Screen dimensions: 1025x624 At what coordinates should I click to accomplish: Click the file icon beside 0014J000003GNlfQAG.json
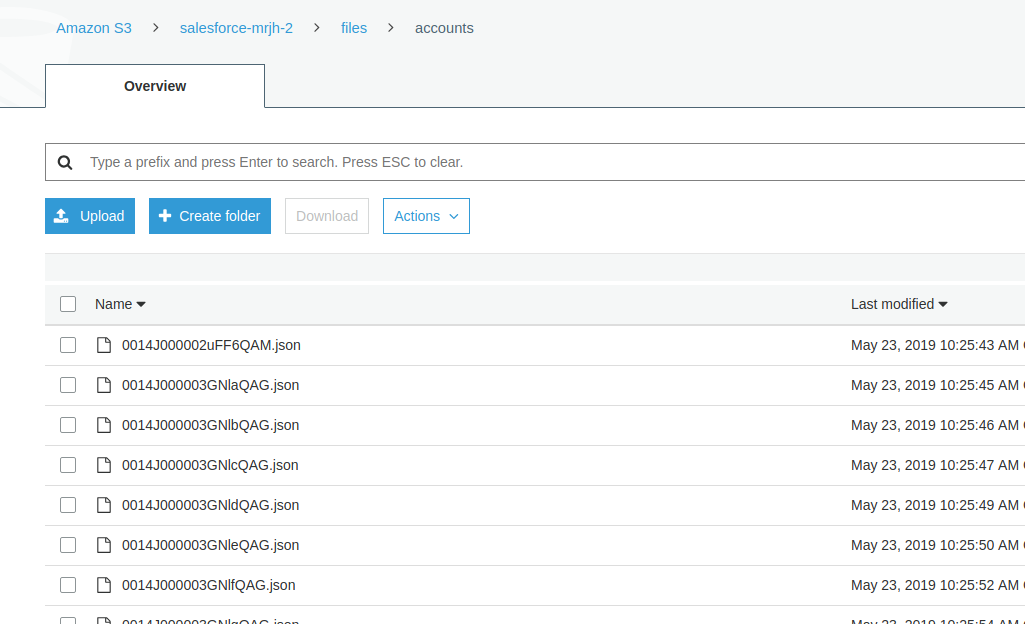[x=104, y=584]
